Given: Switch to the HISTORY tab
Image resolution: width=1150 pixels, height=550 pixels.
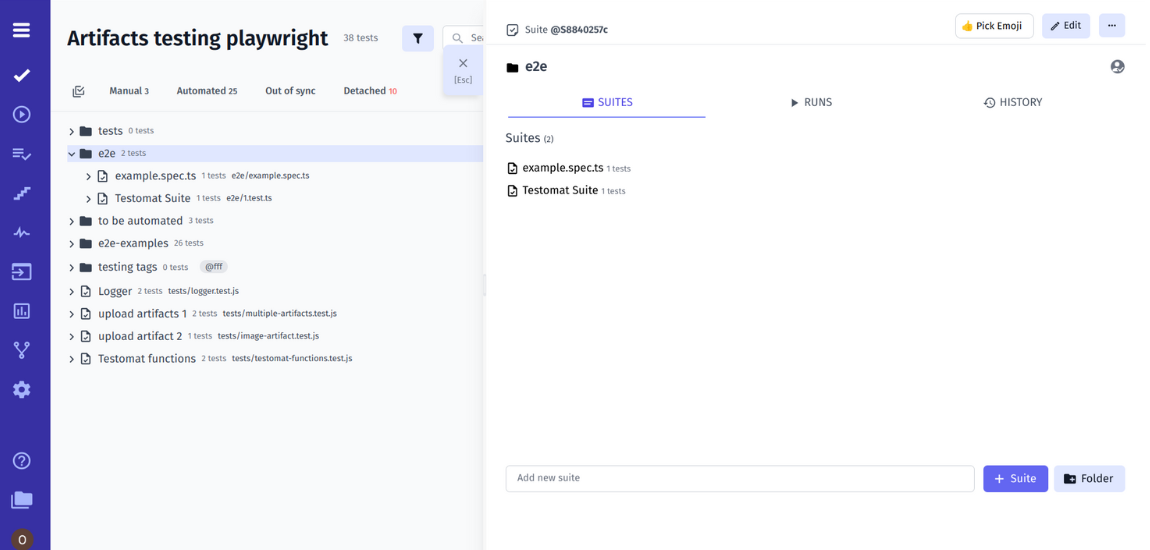Looking at the screenshot, I should click(x=1012, y=102).
